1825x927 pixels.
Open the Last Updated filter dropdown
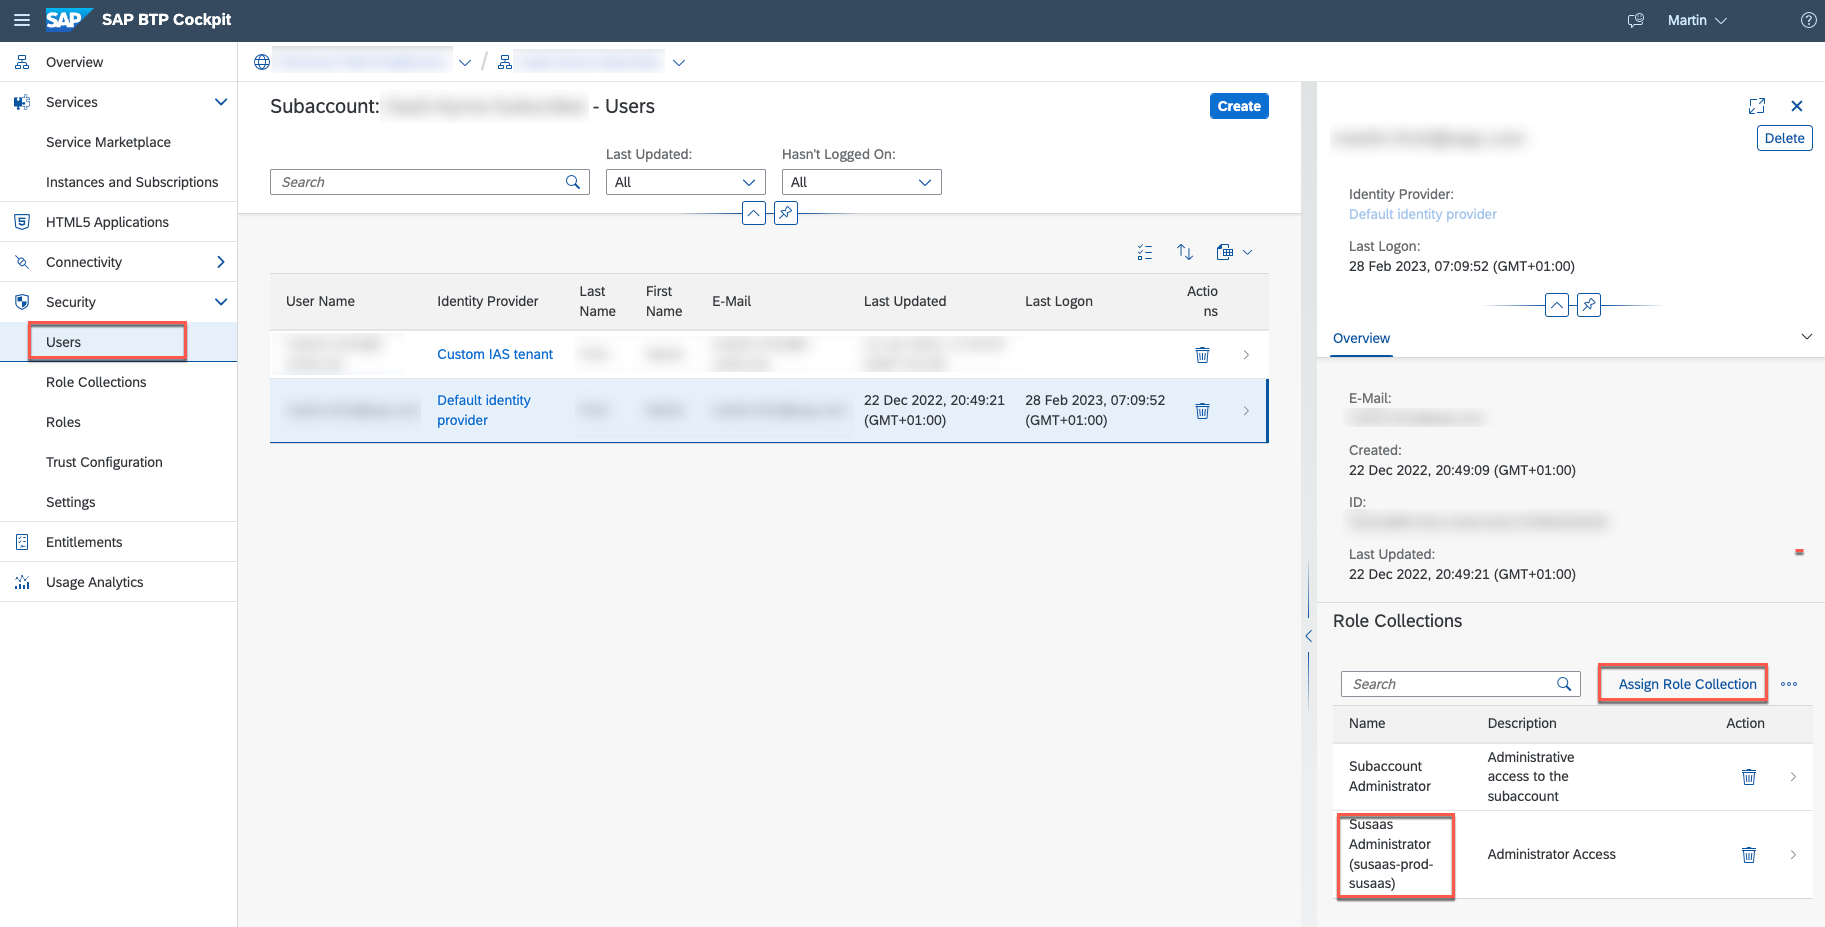coord(686,182)
